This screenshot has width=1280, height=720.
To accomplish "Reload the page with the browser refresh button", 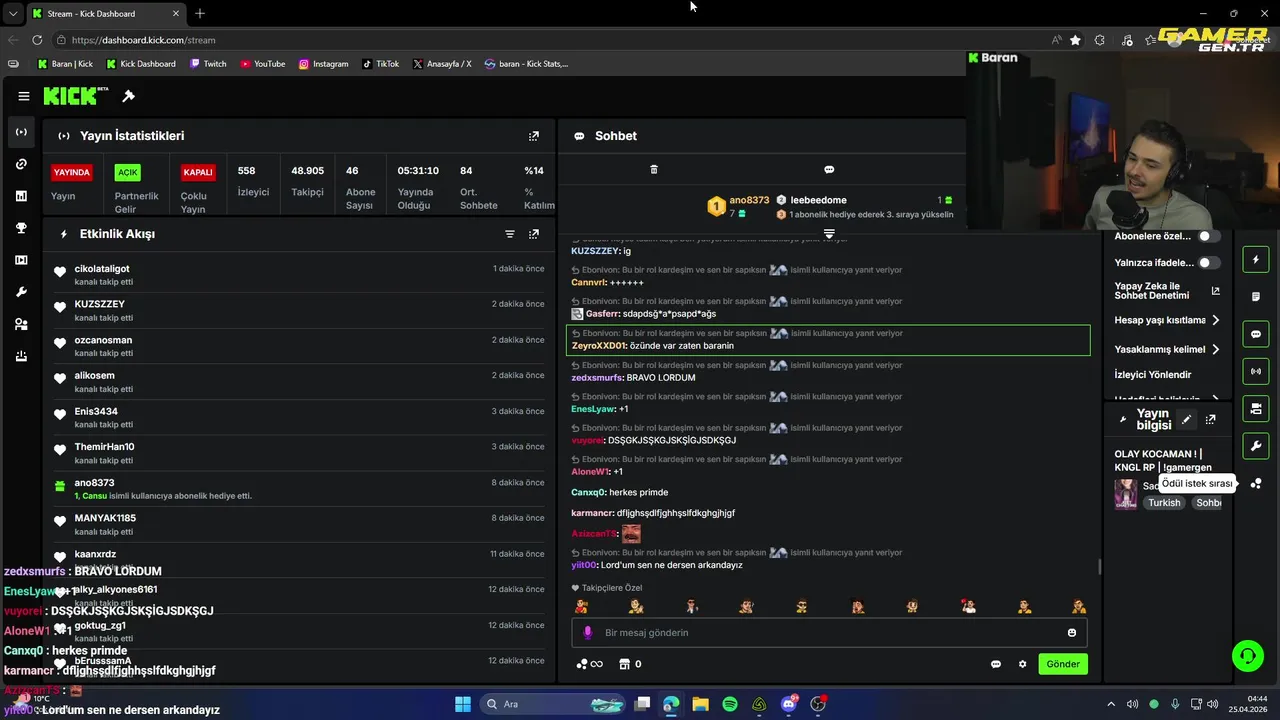I will pos(37,40).
